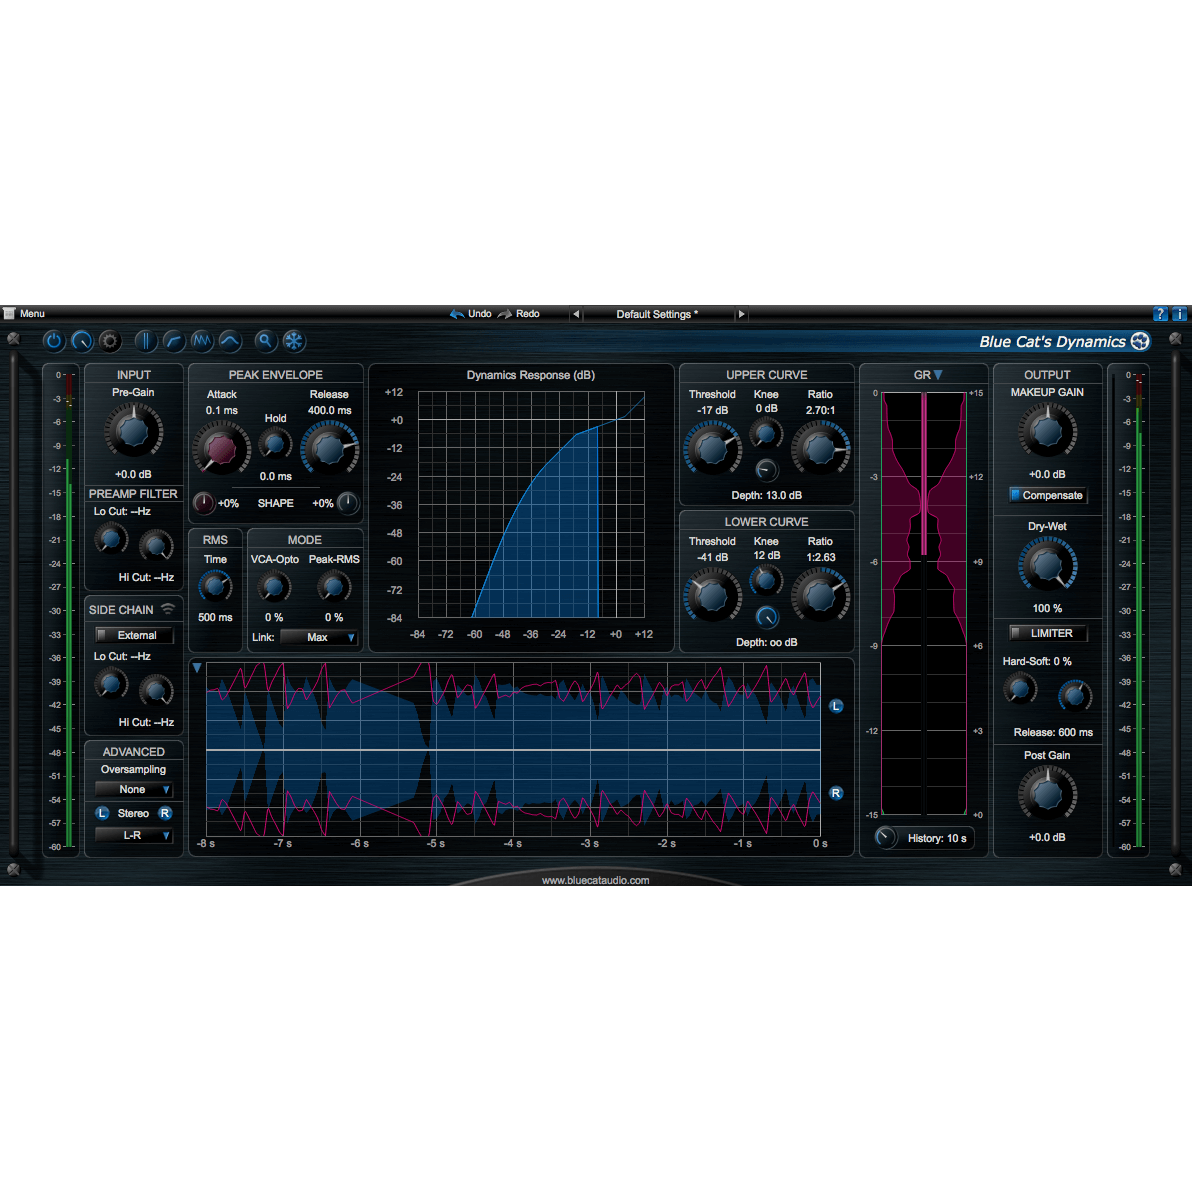Click the magnifier zoom icon in toolbar
This screenshot has width=1192, height=1192.
point(265,341)
